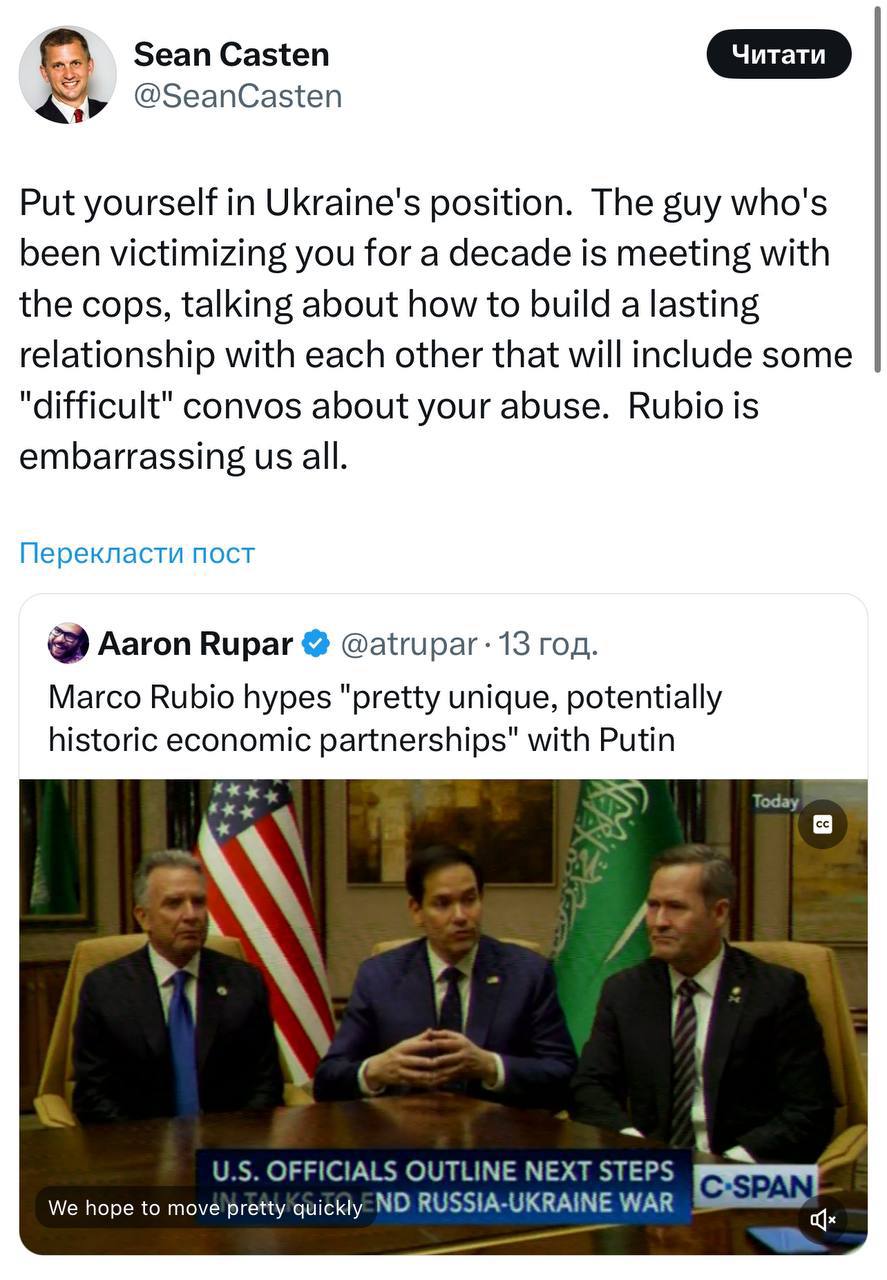Open Aaron Rupar's small avatar
The width and height of the screenshot is (887, 1280).
coord(68,643)
